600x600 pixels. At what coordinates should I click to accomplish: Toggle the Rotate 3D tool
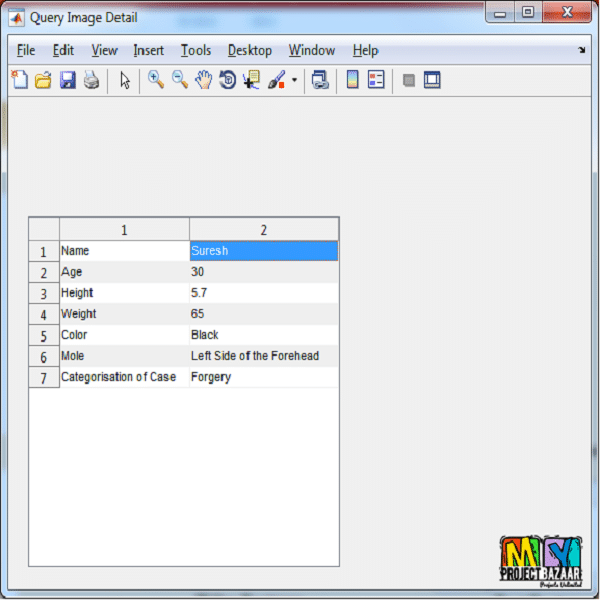click(228, 81)
